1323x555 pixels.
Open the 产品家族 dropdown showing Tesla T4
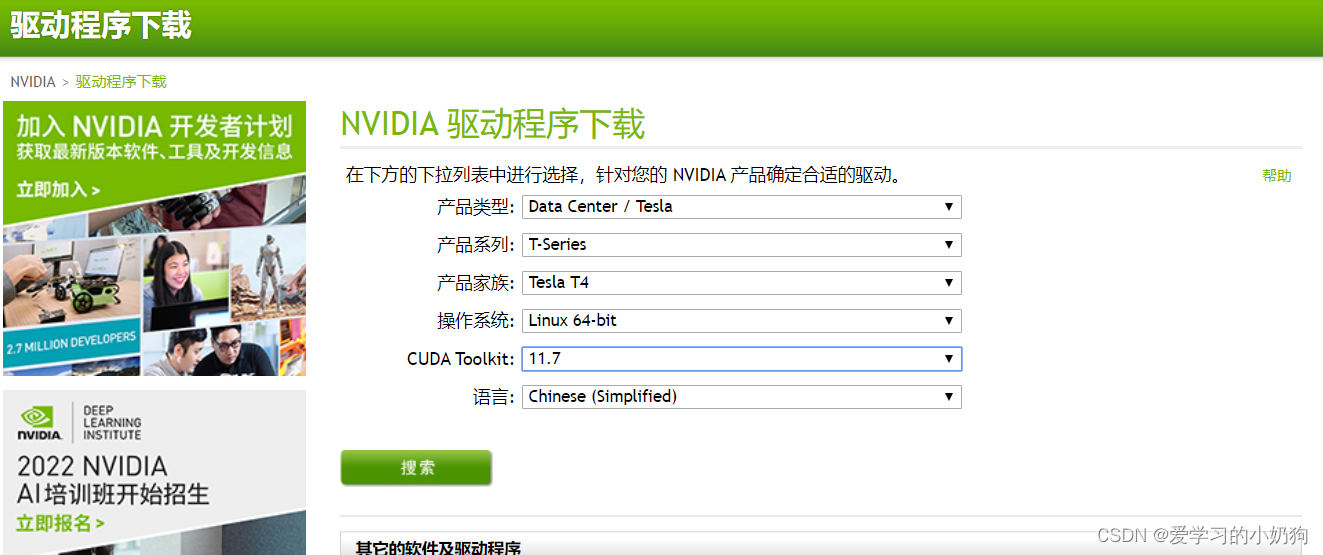coord(741,283)
